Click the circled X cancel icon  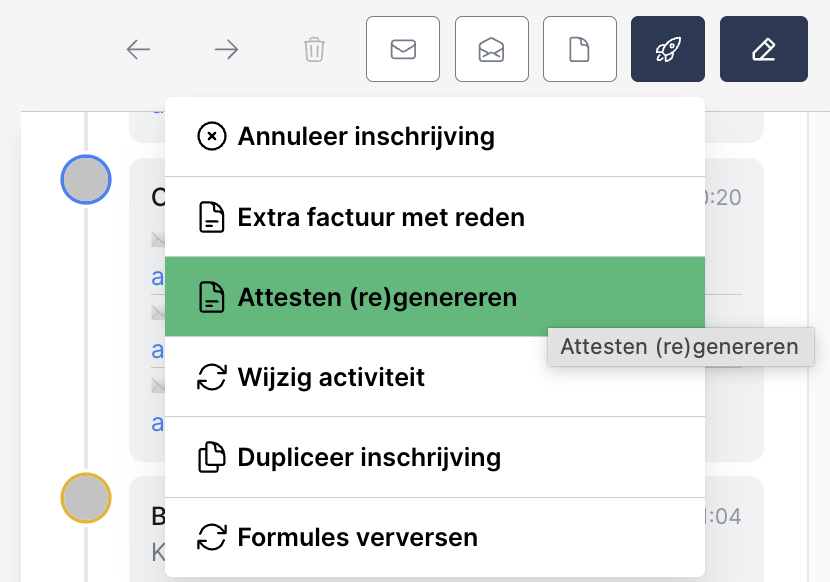[212, 136]
